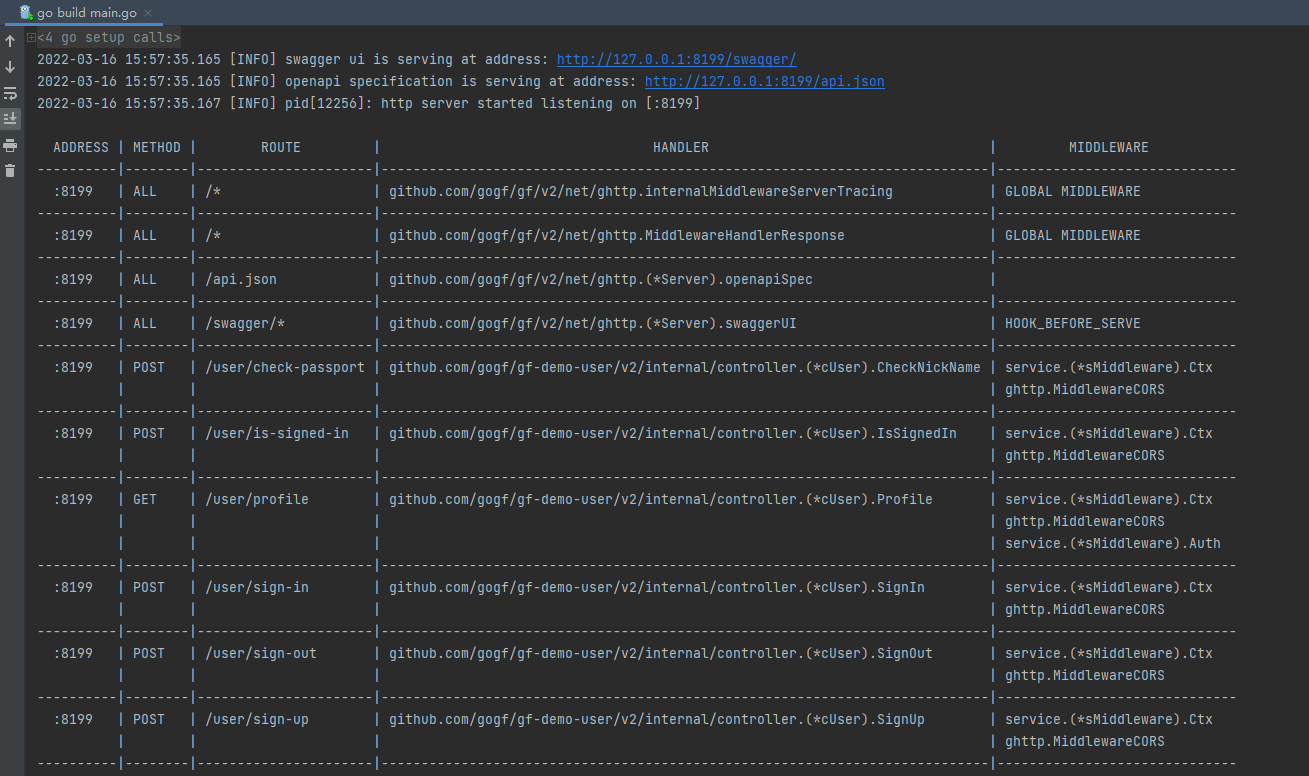1309x776 pixels.
Task: Expand the collapsed '<4 go setup calls>' node
Action: [33, 36]
